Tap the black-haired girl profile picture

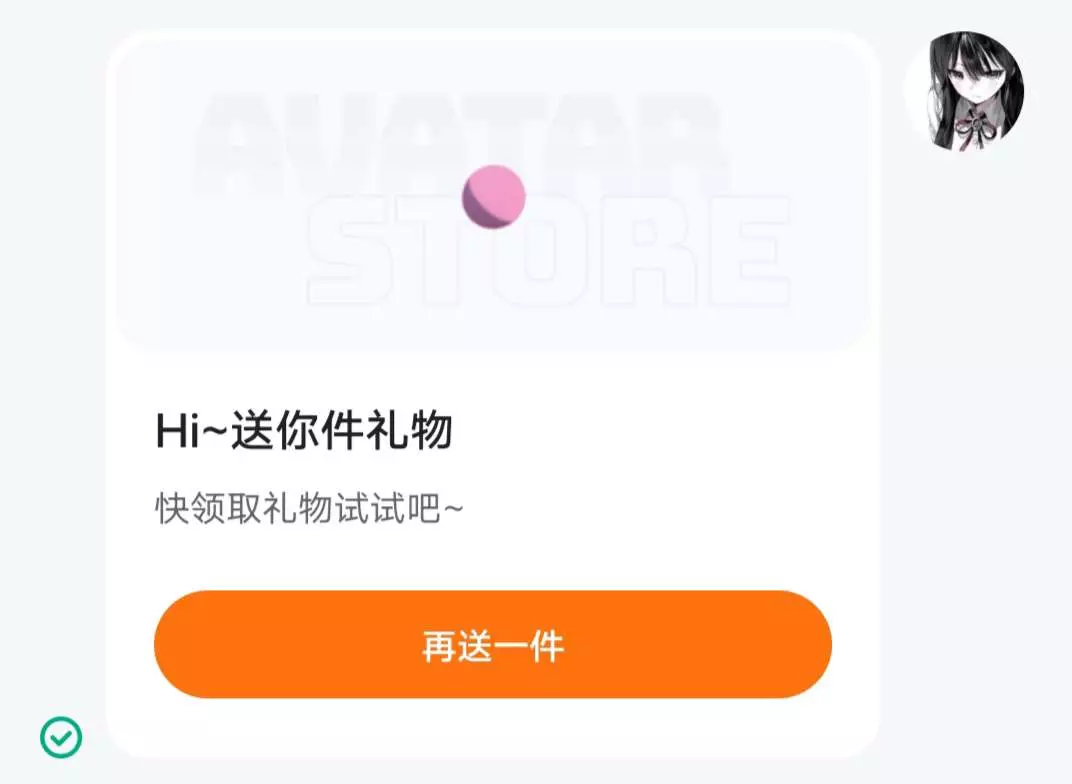click(x=966, y=90)
